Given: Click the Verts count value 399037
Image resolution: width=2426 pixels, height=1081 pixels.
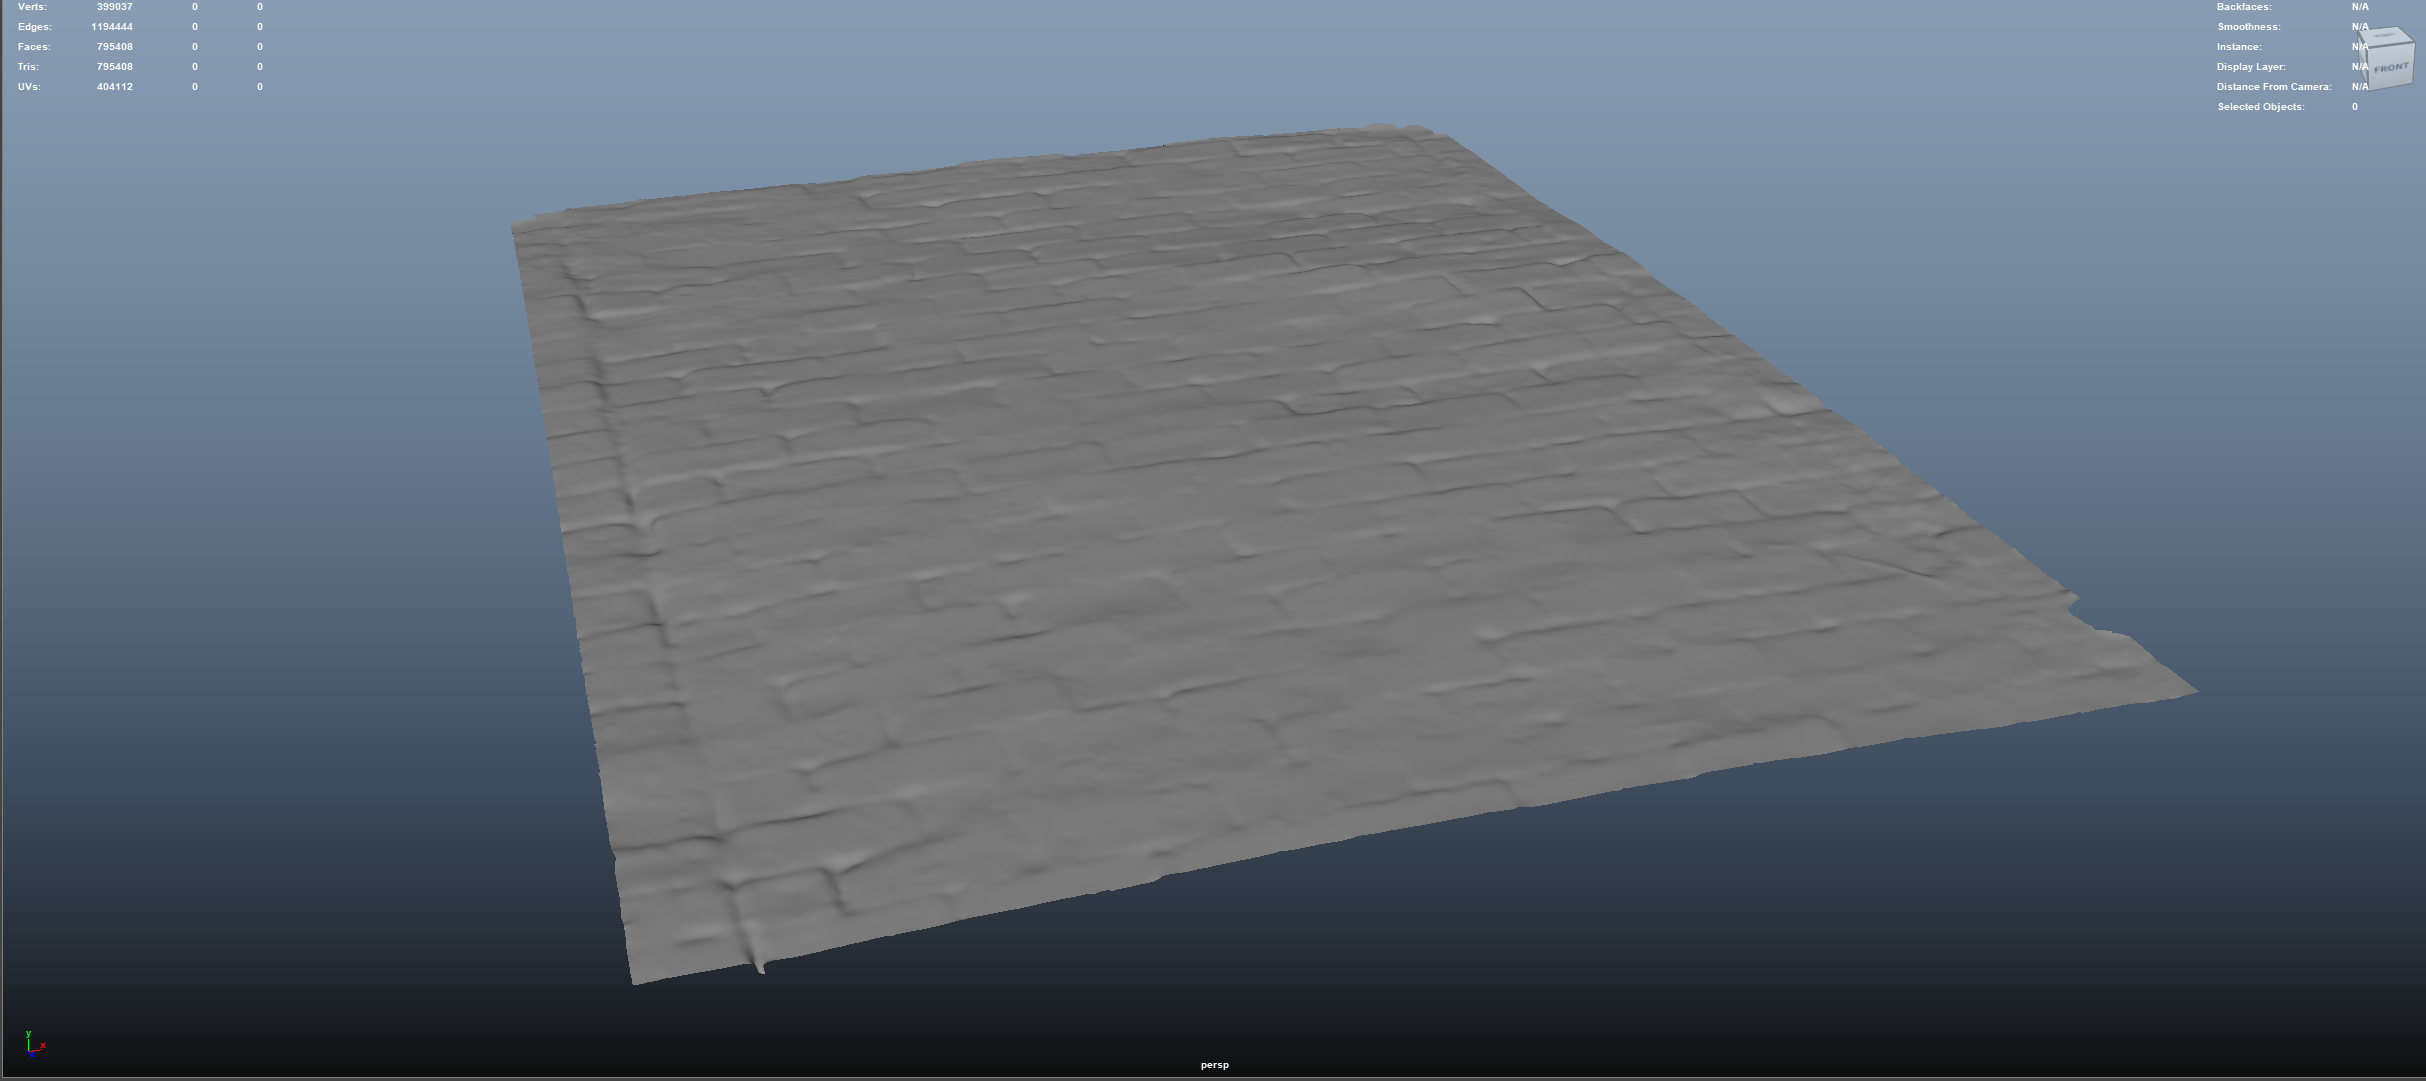Looking at the screenshot, I should click(x=115, y=7).
